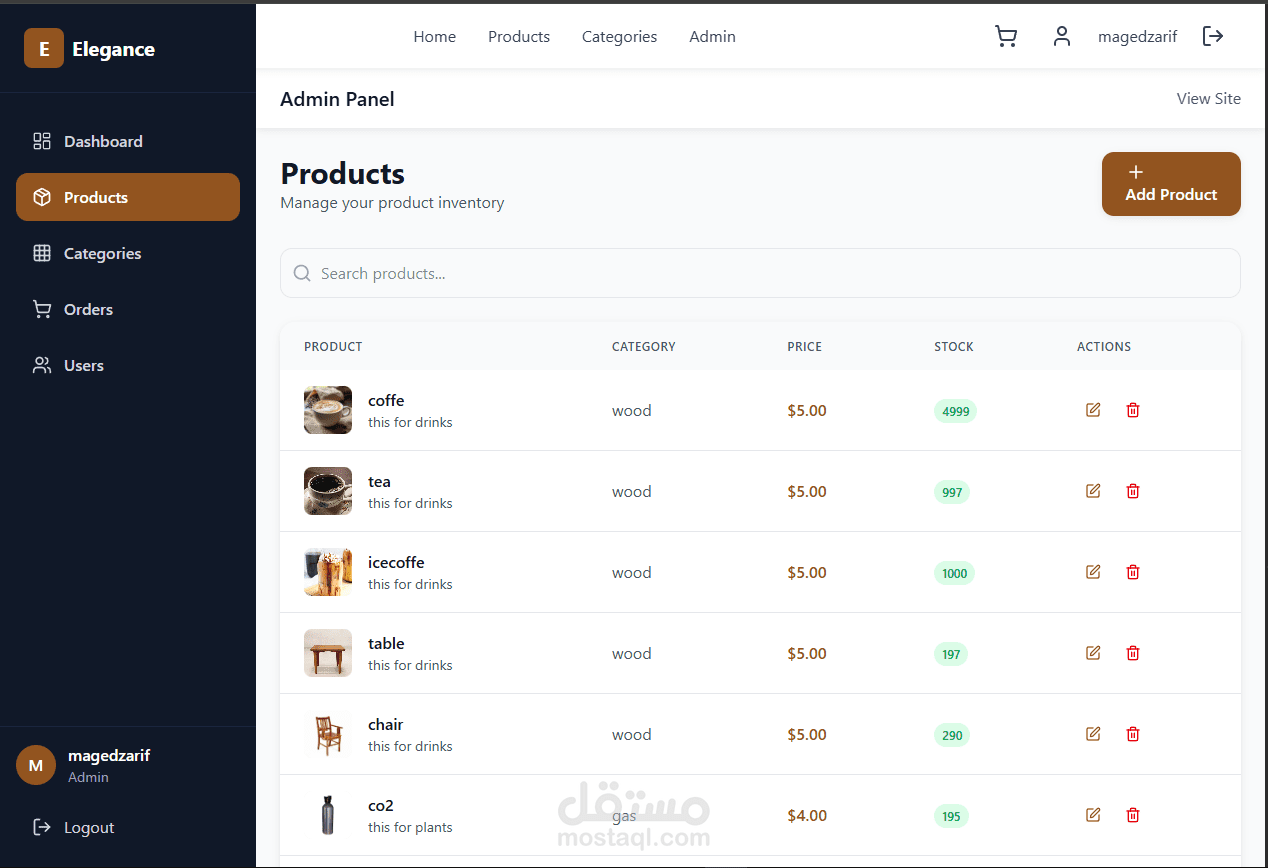Click the trash icon in co2 row
This screenshot has width=1268, height=868.
click(x=1133, y=815)
